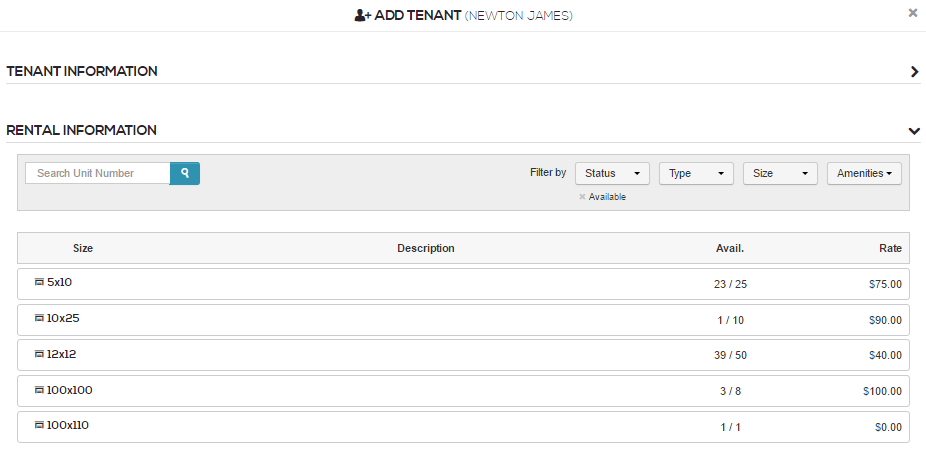Collapse the Rental Information section chevron
Image resolution: width=926 pixels, height=452 pixels.
point(914,131)
